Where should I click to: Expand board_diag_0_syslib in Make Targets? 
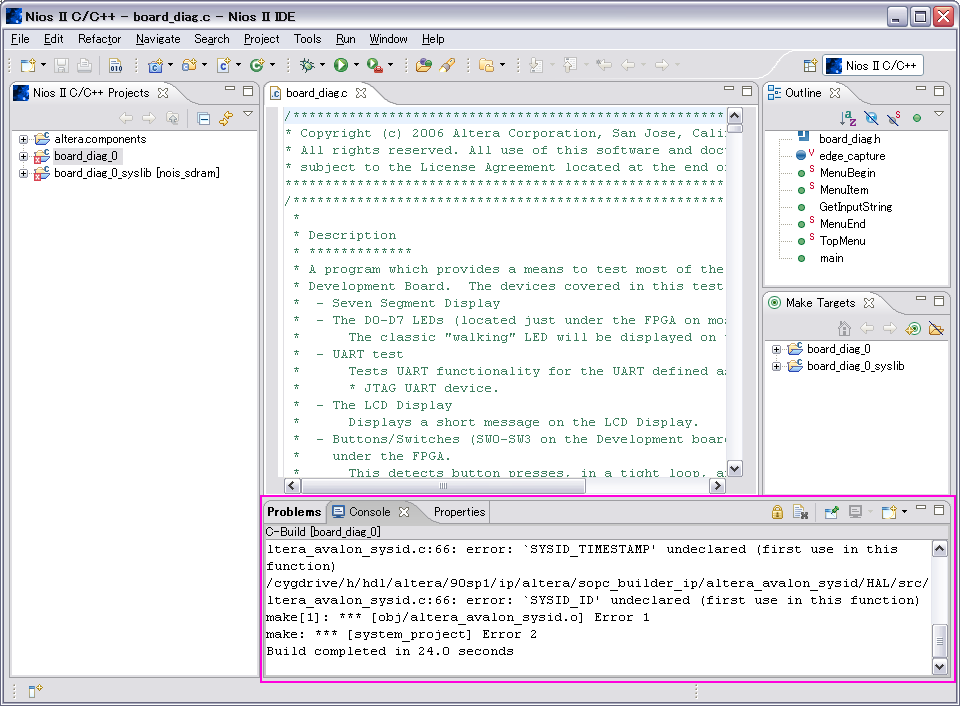coord(776,367)
